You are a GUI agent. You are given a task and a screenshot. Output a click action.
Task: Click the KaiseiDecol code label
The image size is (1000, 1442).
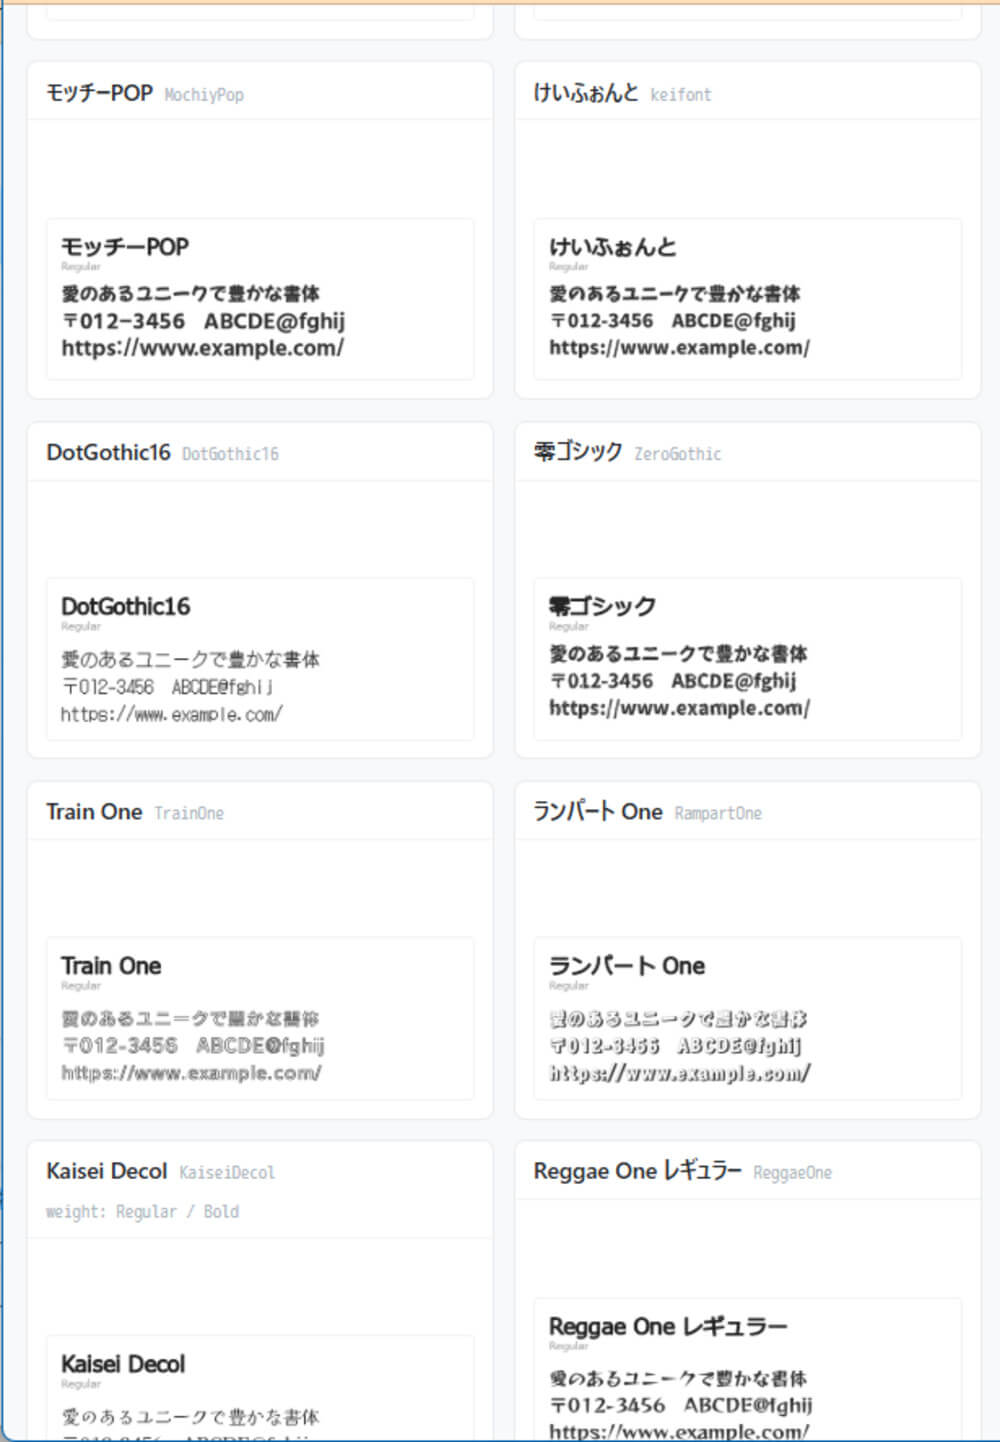(227, 1172)
